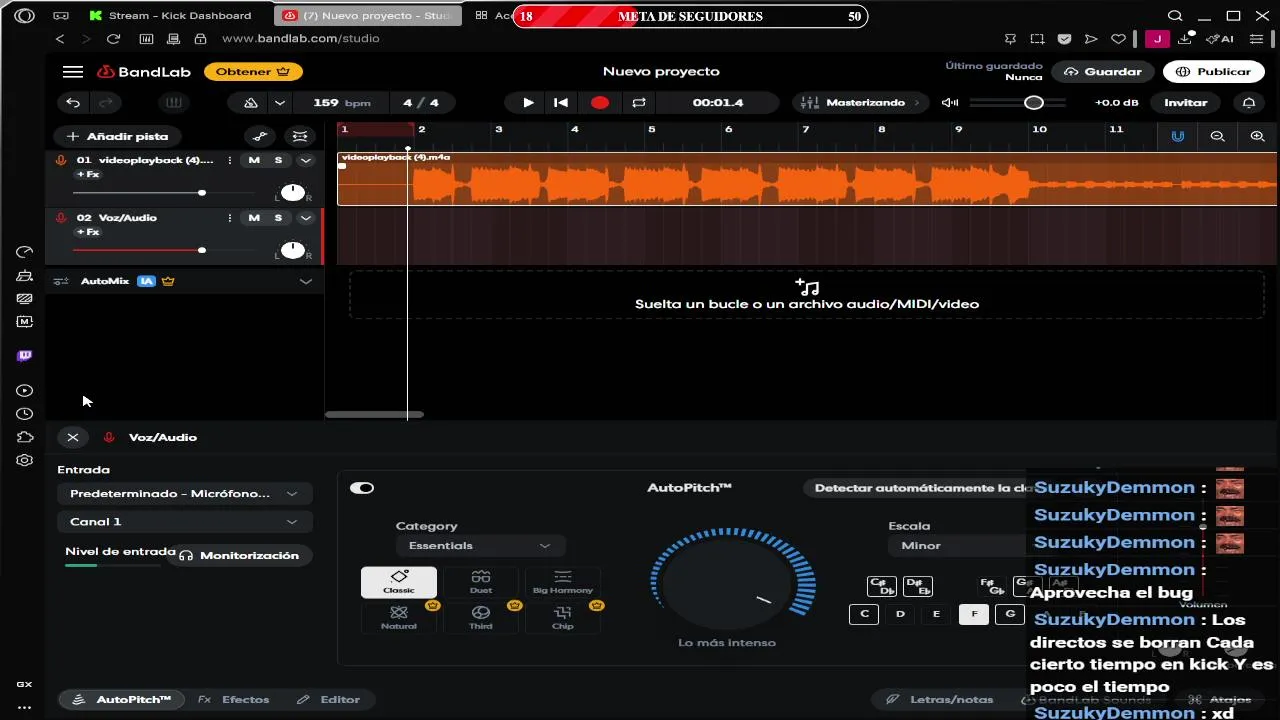Open the metronome options dropdown arrow

point(280,102)
